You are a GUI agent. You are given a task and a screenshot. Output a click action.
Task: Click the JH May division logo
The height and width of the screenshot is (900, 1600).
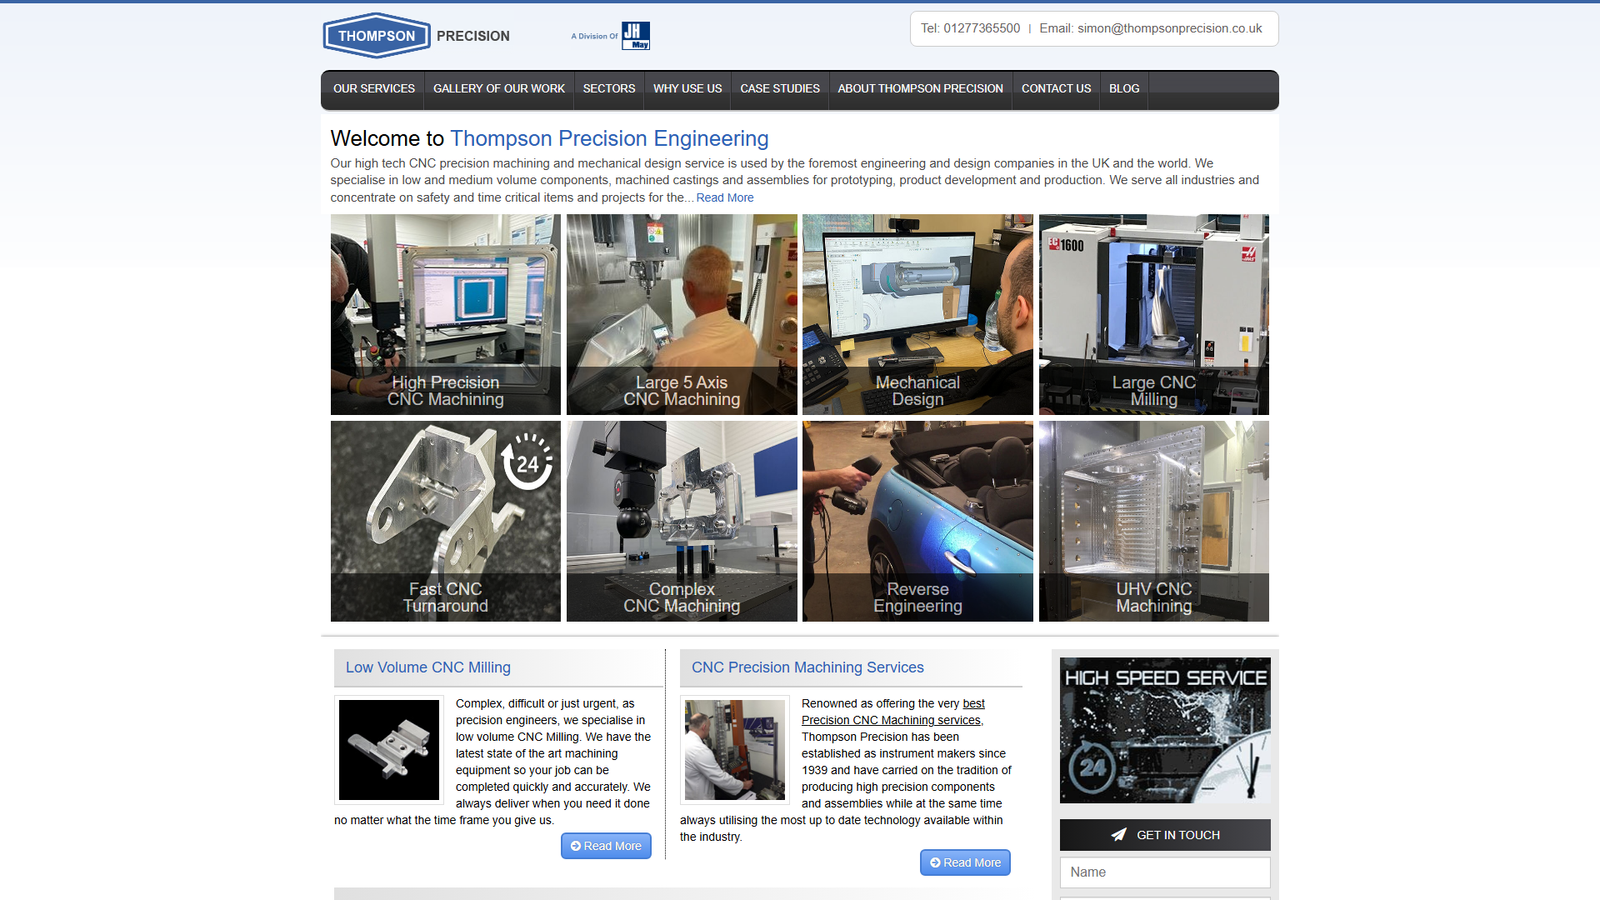634,34
